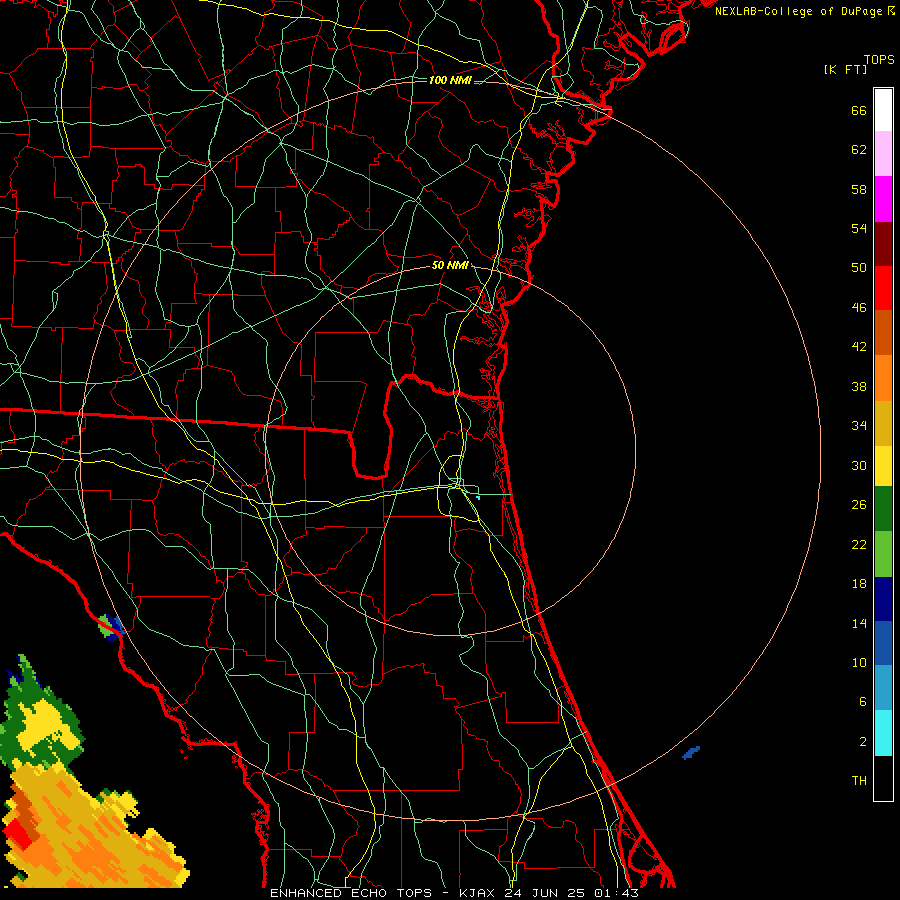Click the navy blue legend swatch
Screen dimensions: 900x900
tap(883, 599)
